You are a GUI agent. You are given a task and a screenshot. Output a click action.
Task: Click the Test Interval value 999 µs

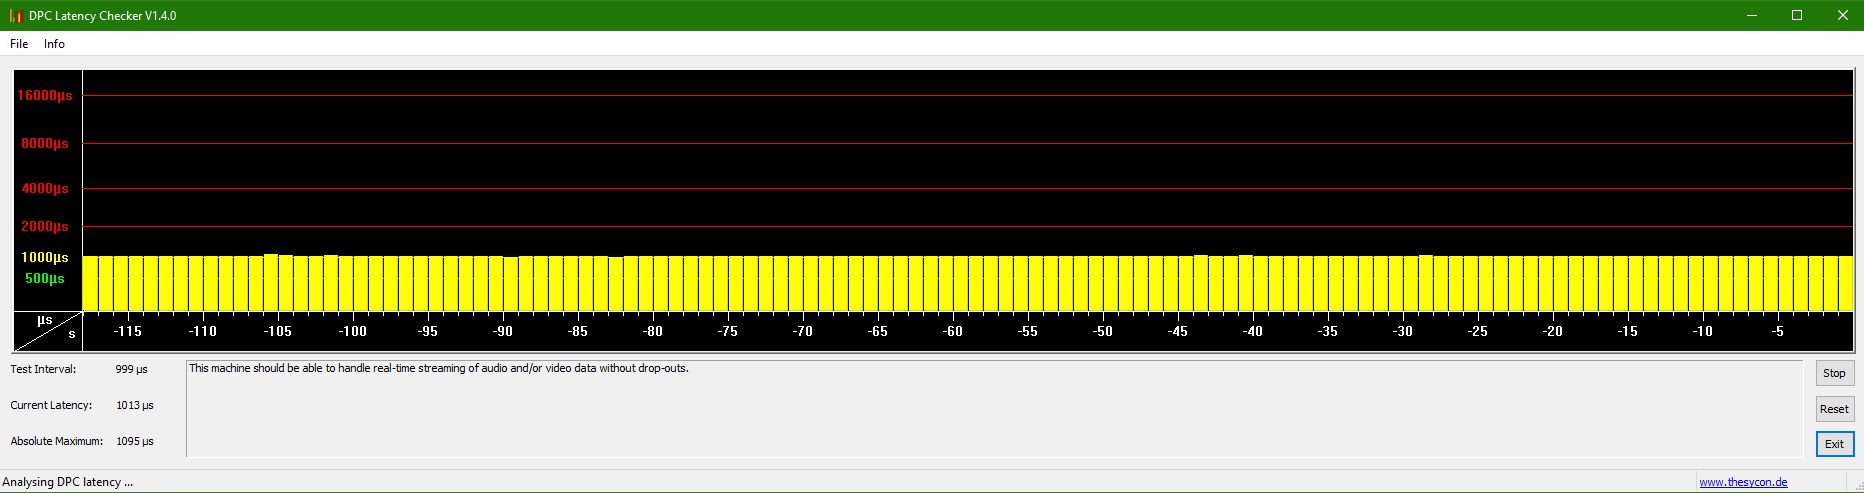click(x=131, y=369)
